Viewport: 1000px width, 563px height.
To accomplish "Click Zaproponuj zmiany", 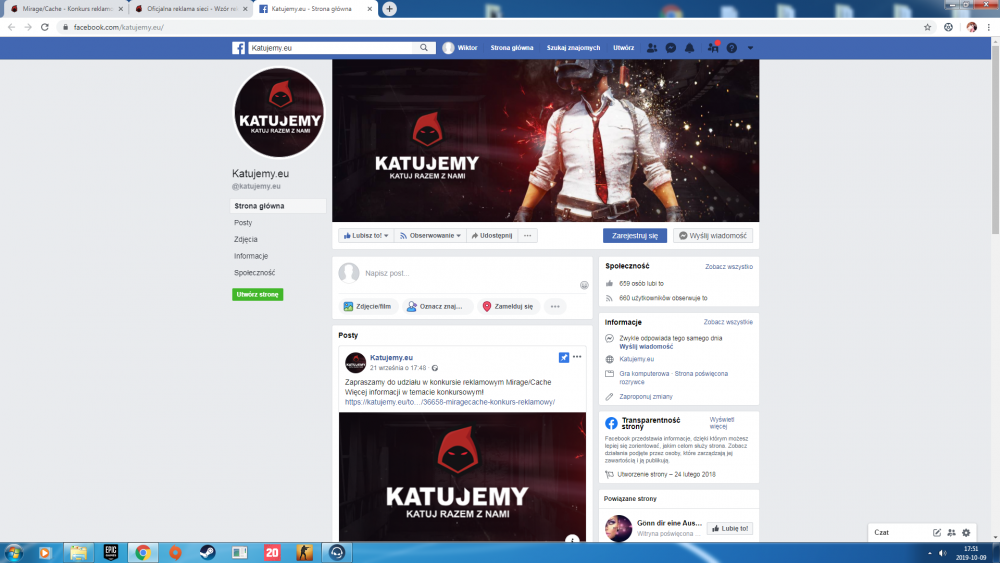I will 645,397.
